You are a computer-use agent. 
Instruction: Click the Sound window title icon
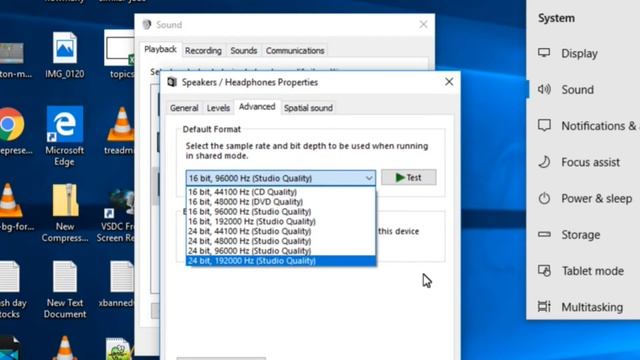click(x=147, y=24)
